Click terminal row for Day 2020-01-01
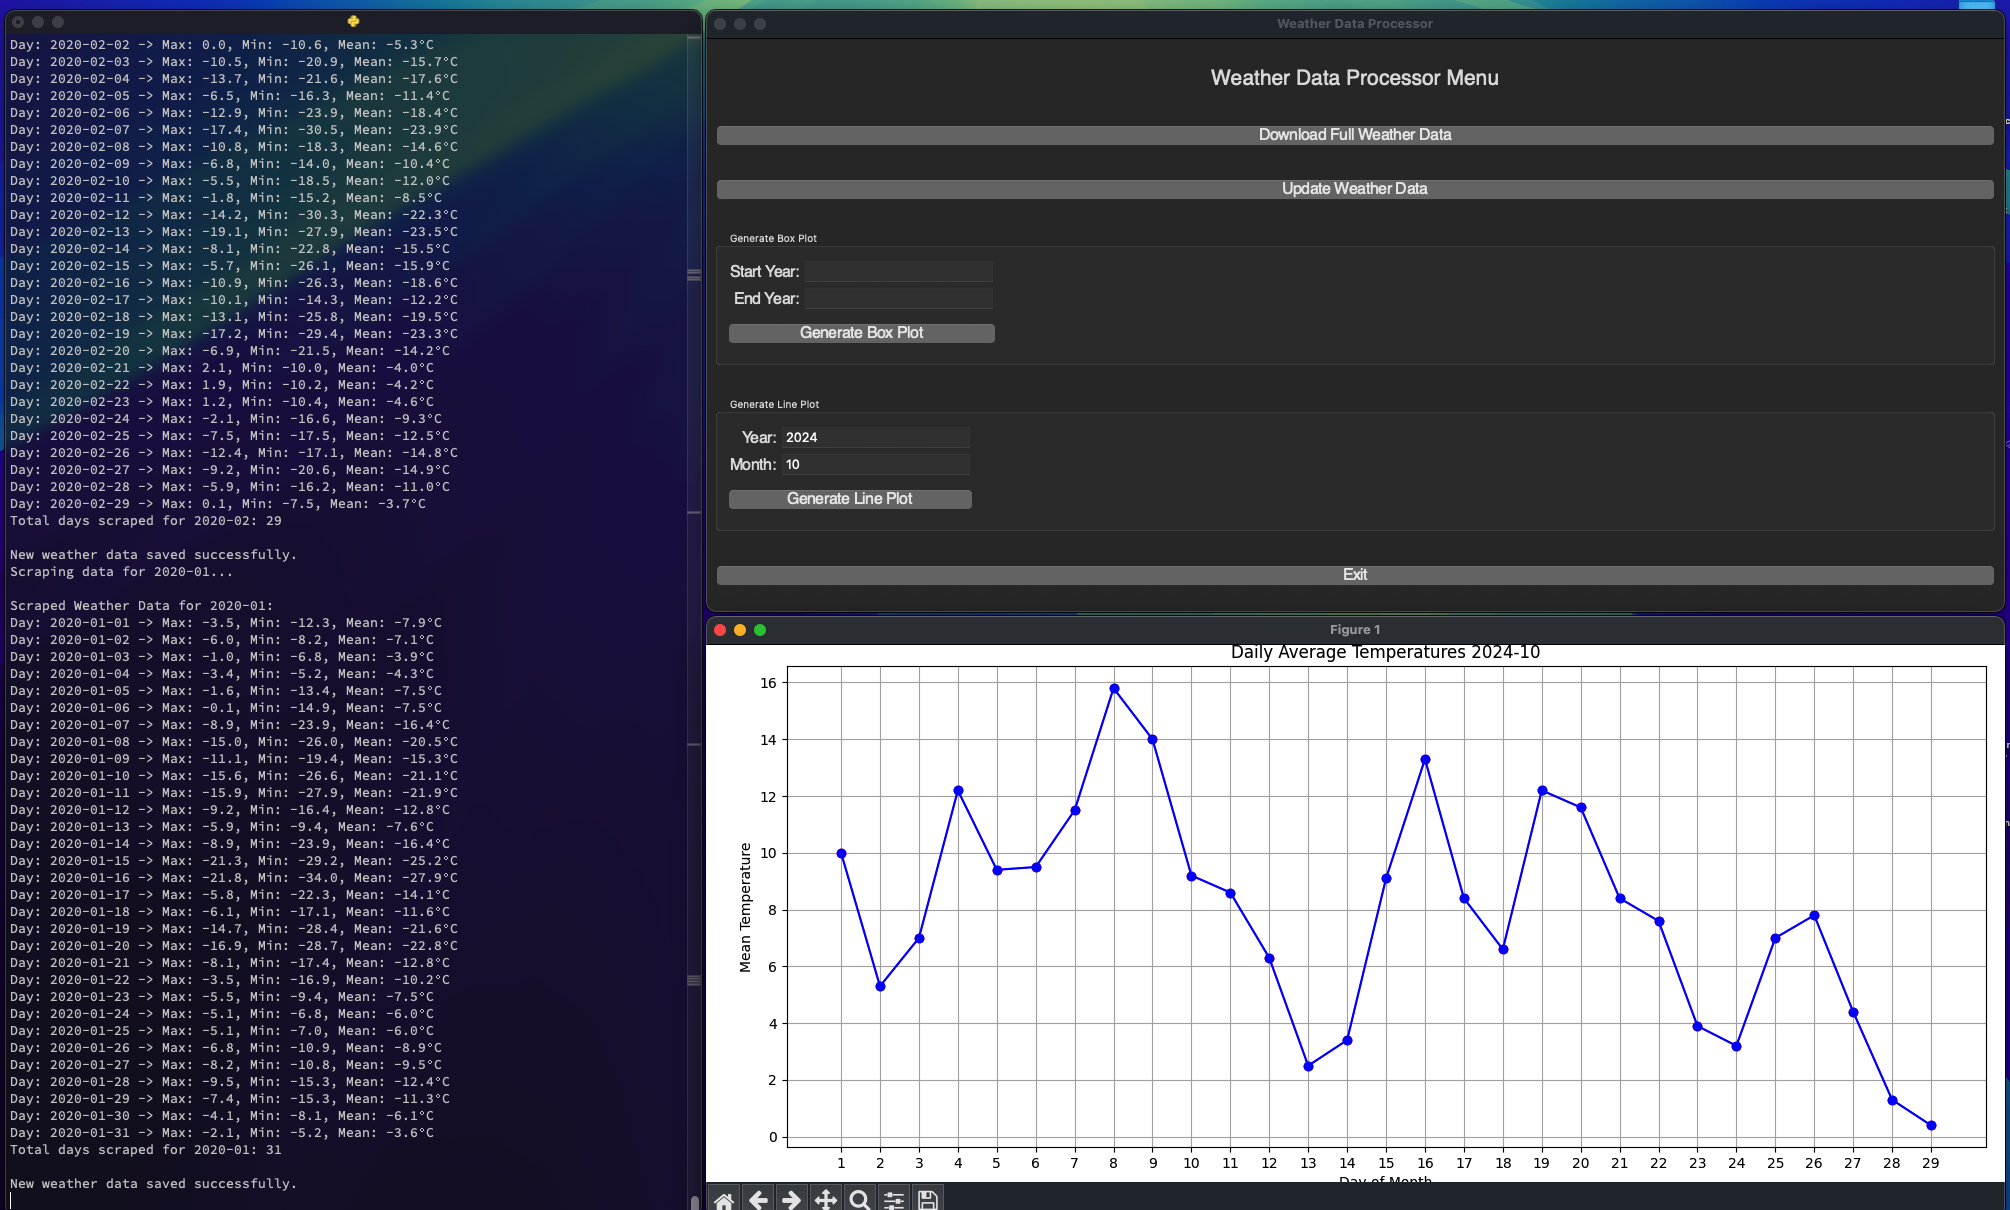This screenshot has height=1210, width=2010. coord(226,623)
